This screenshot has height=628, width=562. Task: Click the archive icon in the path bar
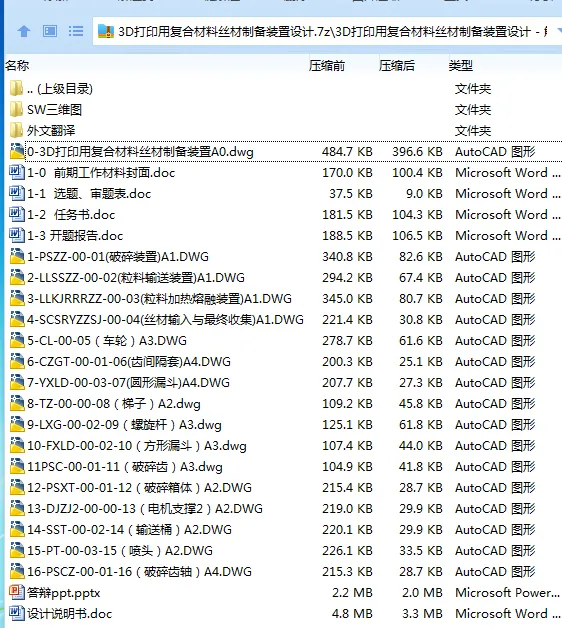pyautogui.click(x=106, y=31)
